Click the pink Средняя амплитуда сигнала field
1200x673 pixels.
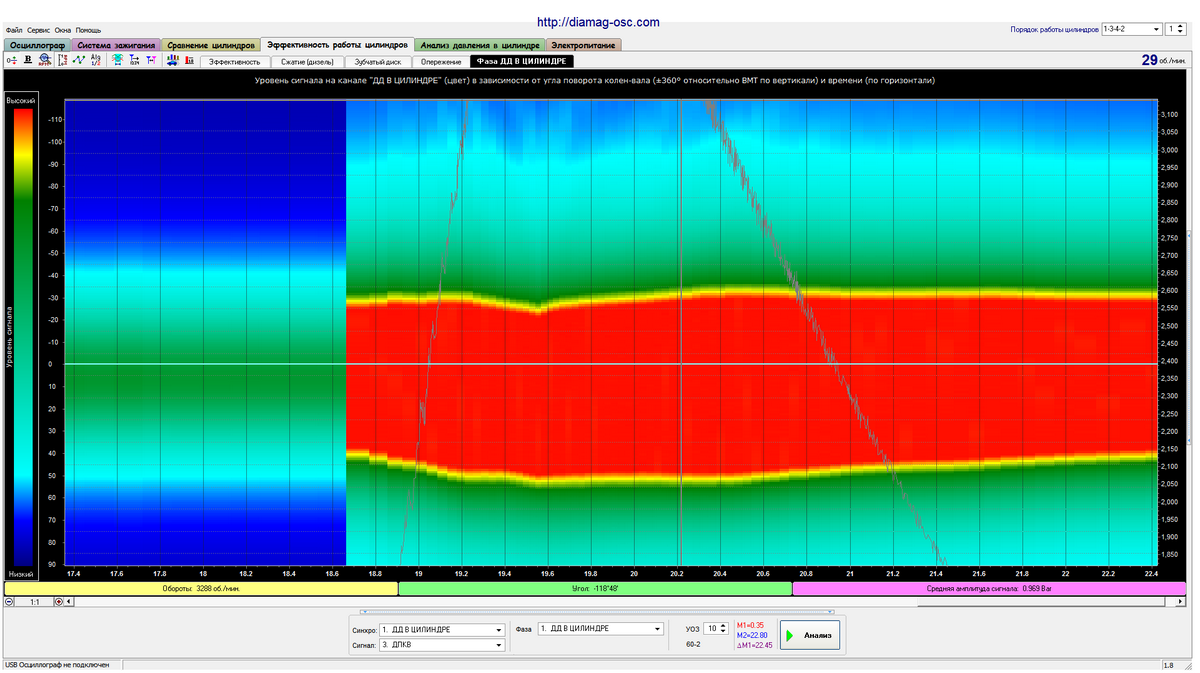(x=991, y=589)
